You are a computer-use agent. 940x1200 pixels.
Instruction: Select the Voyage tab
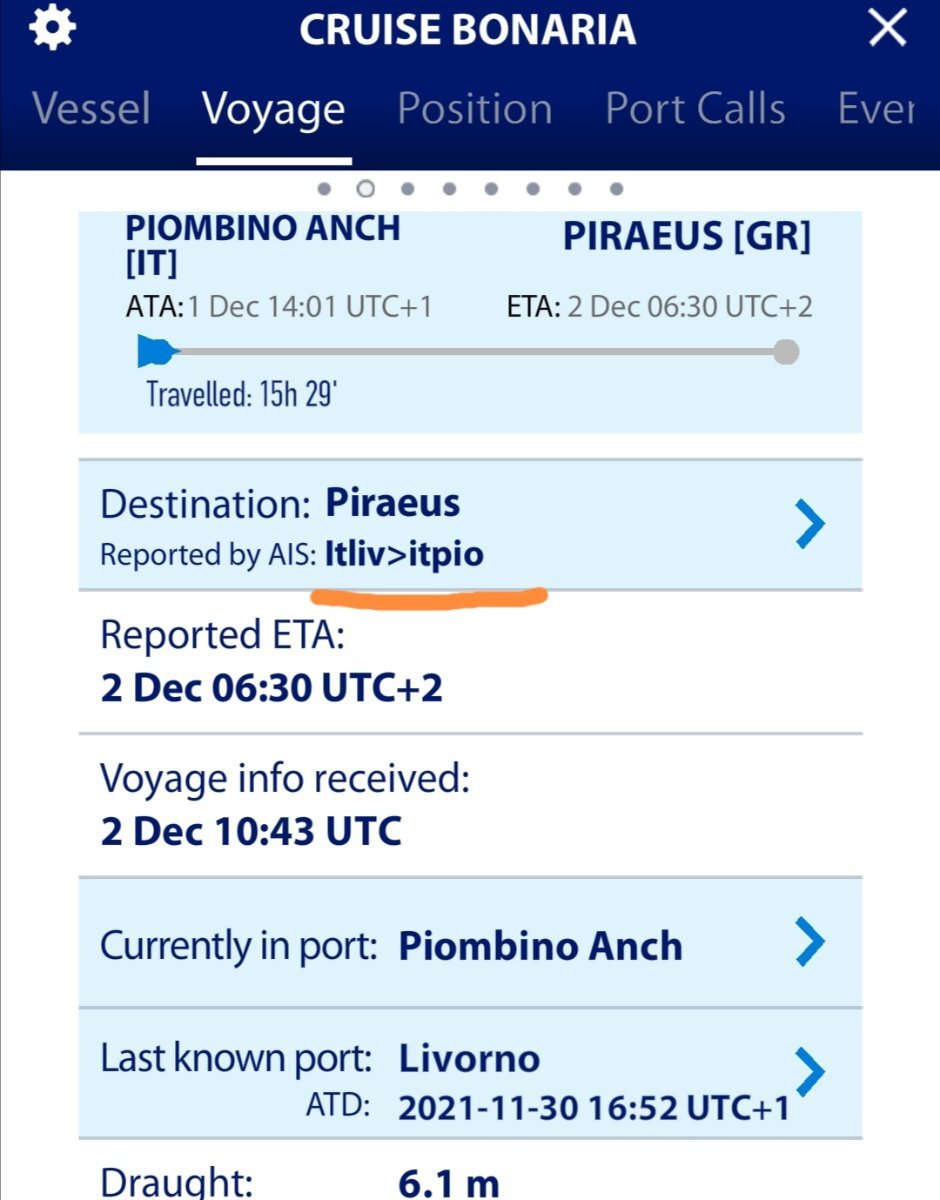tap(273, 109)
